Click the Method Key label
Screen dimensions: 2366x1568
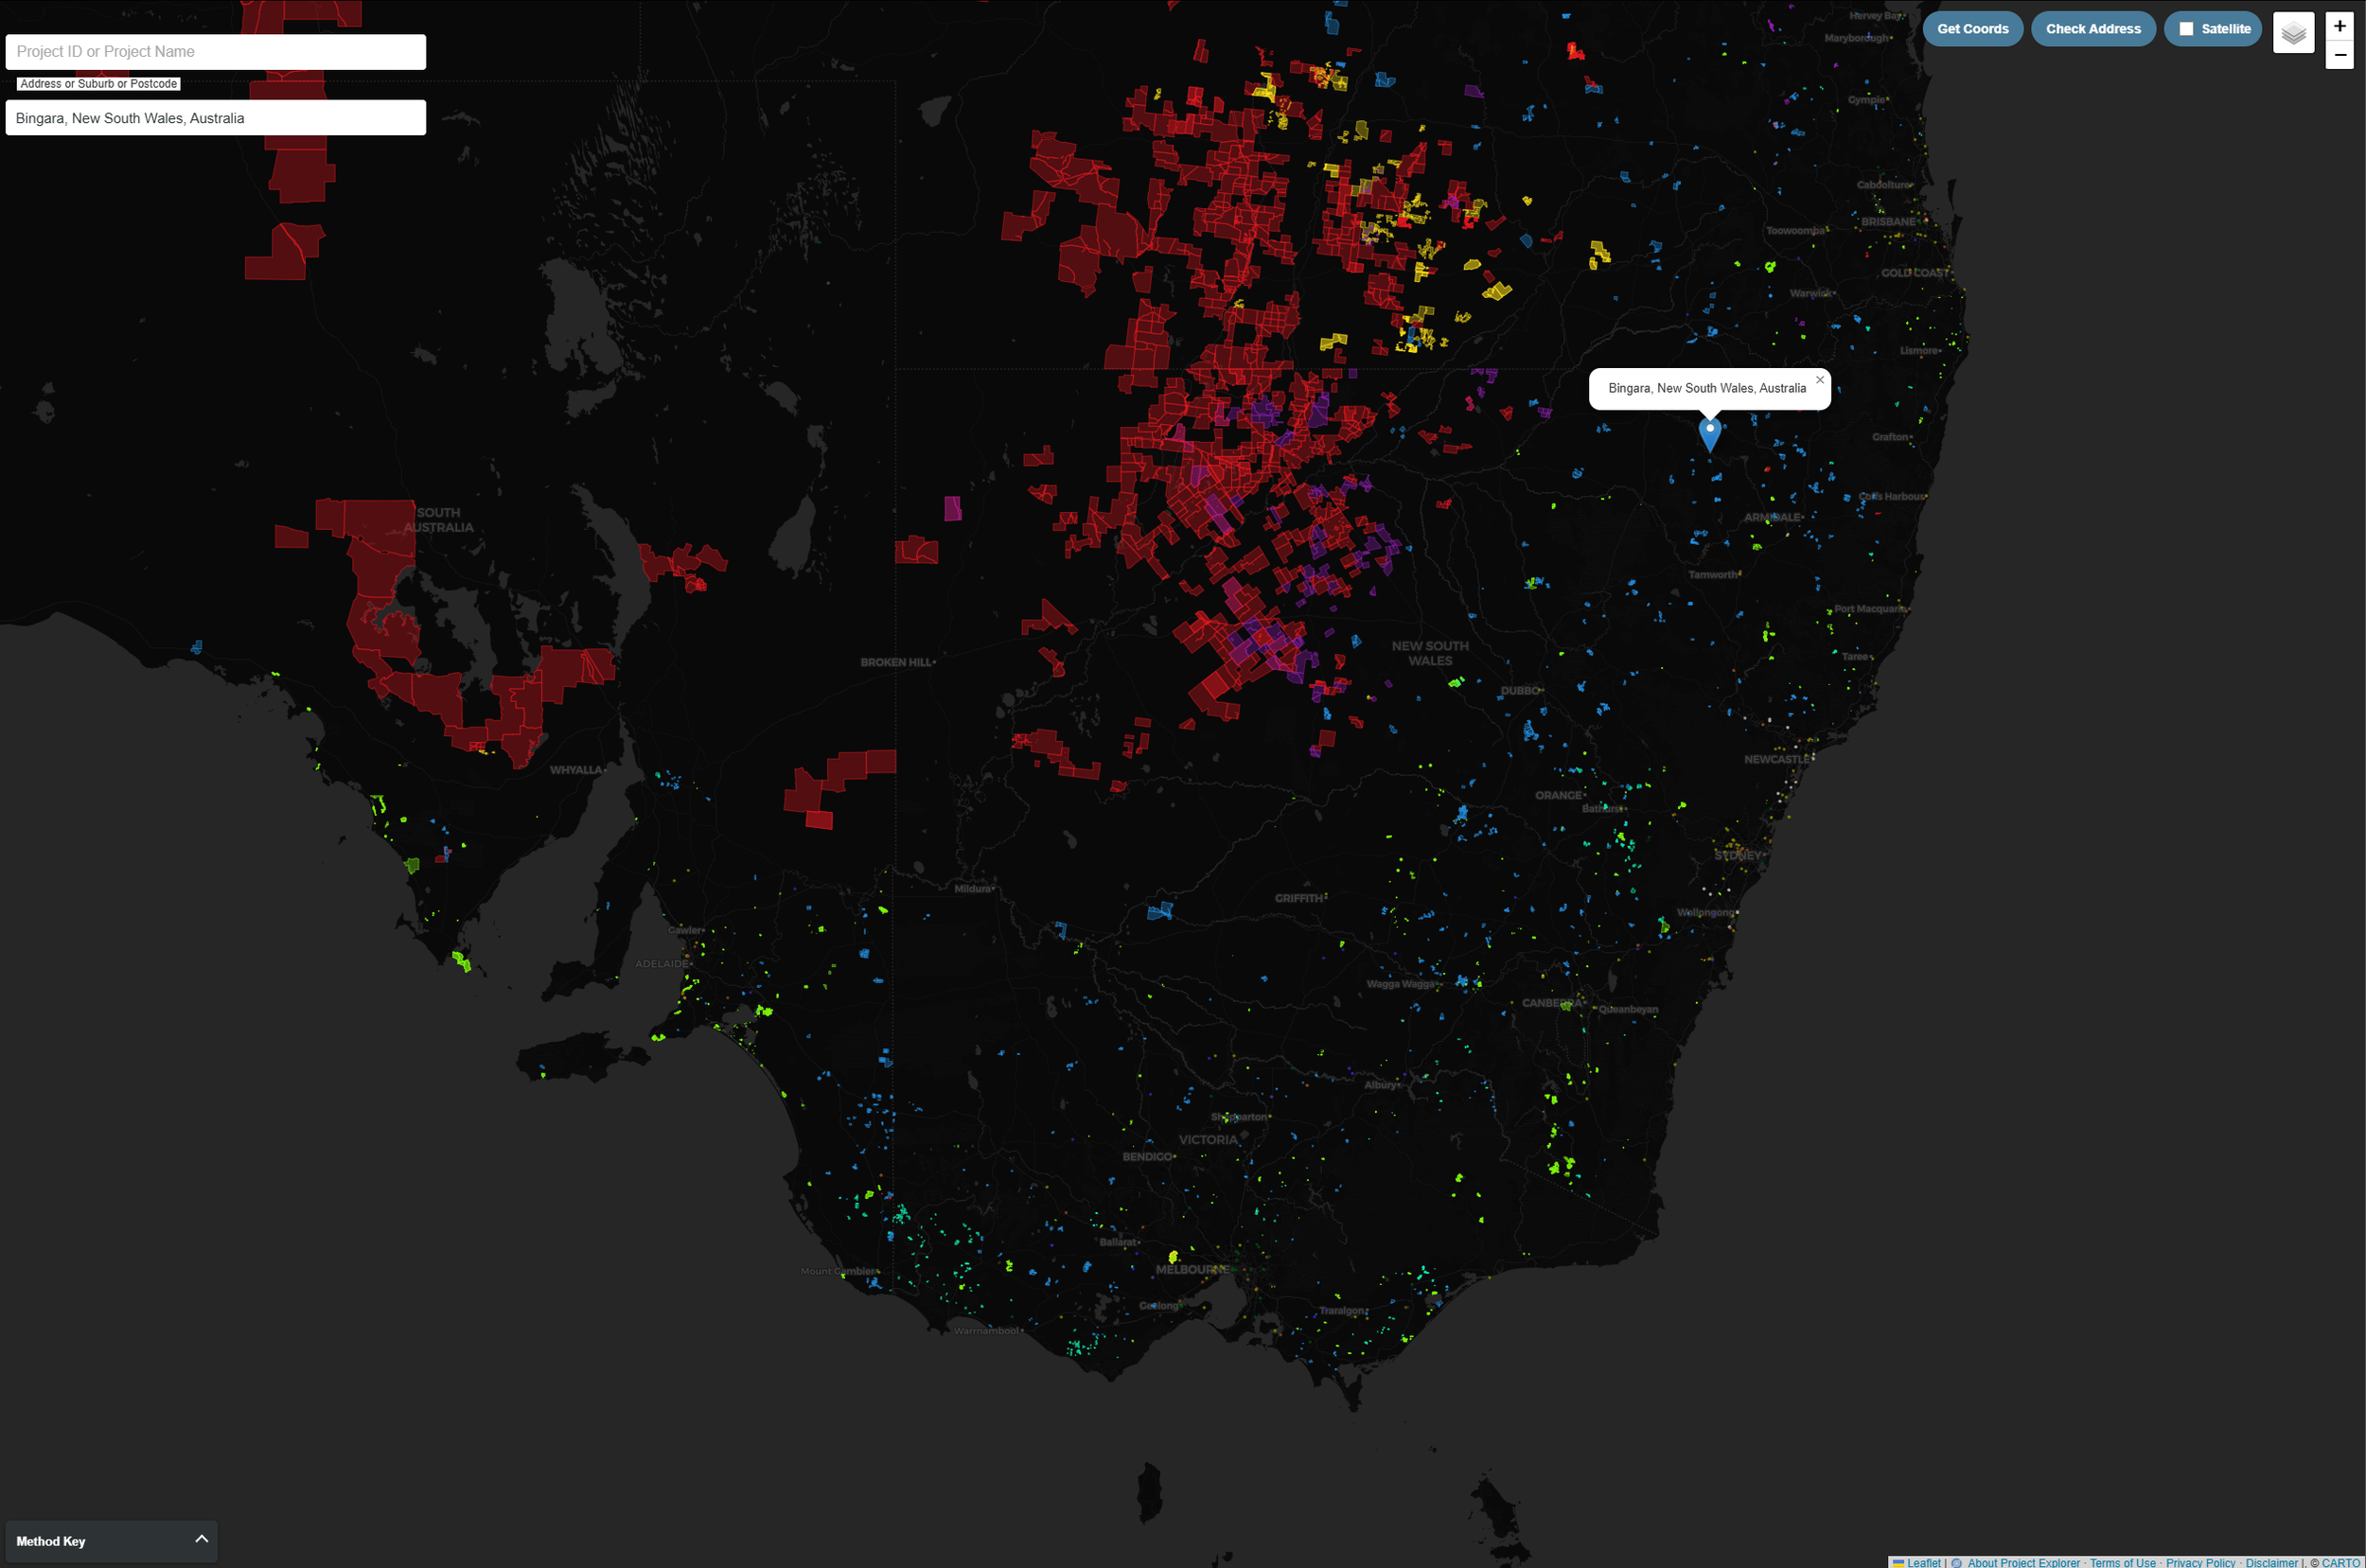tap(51, 1541)
